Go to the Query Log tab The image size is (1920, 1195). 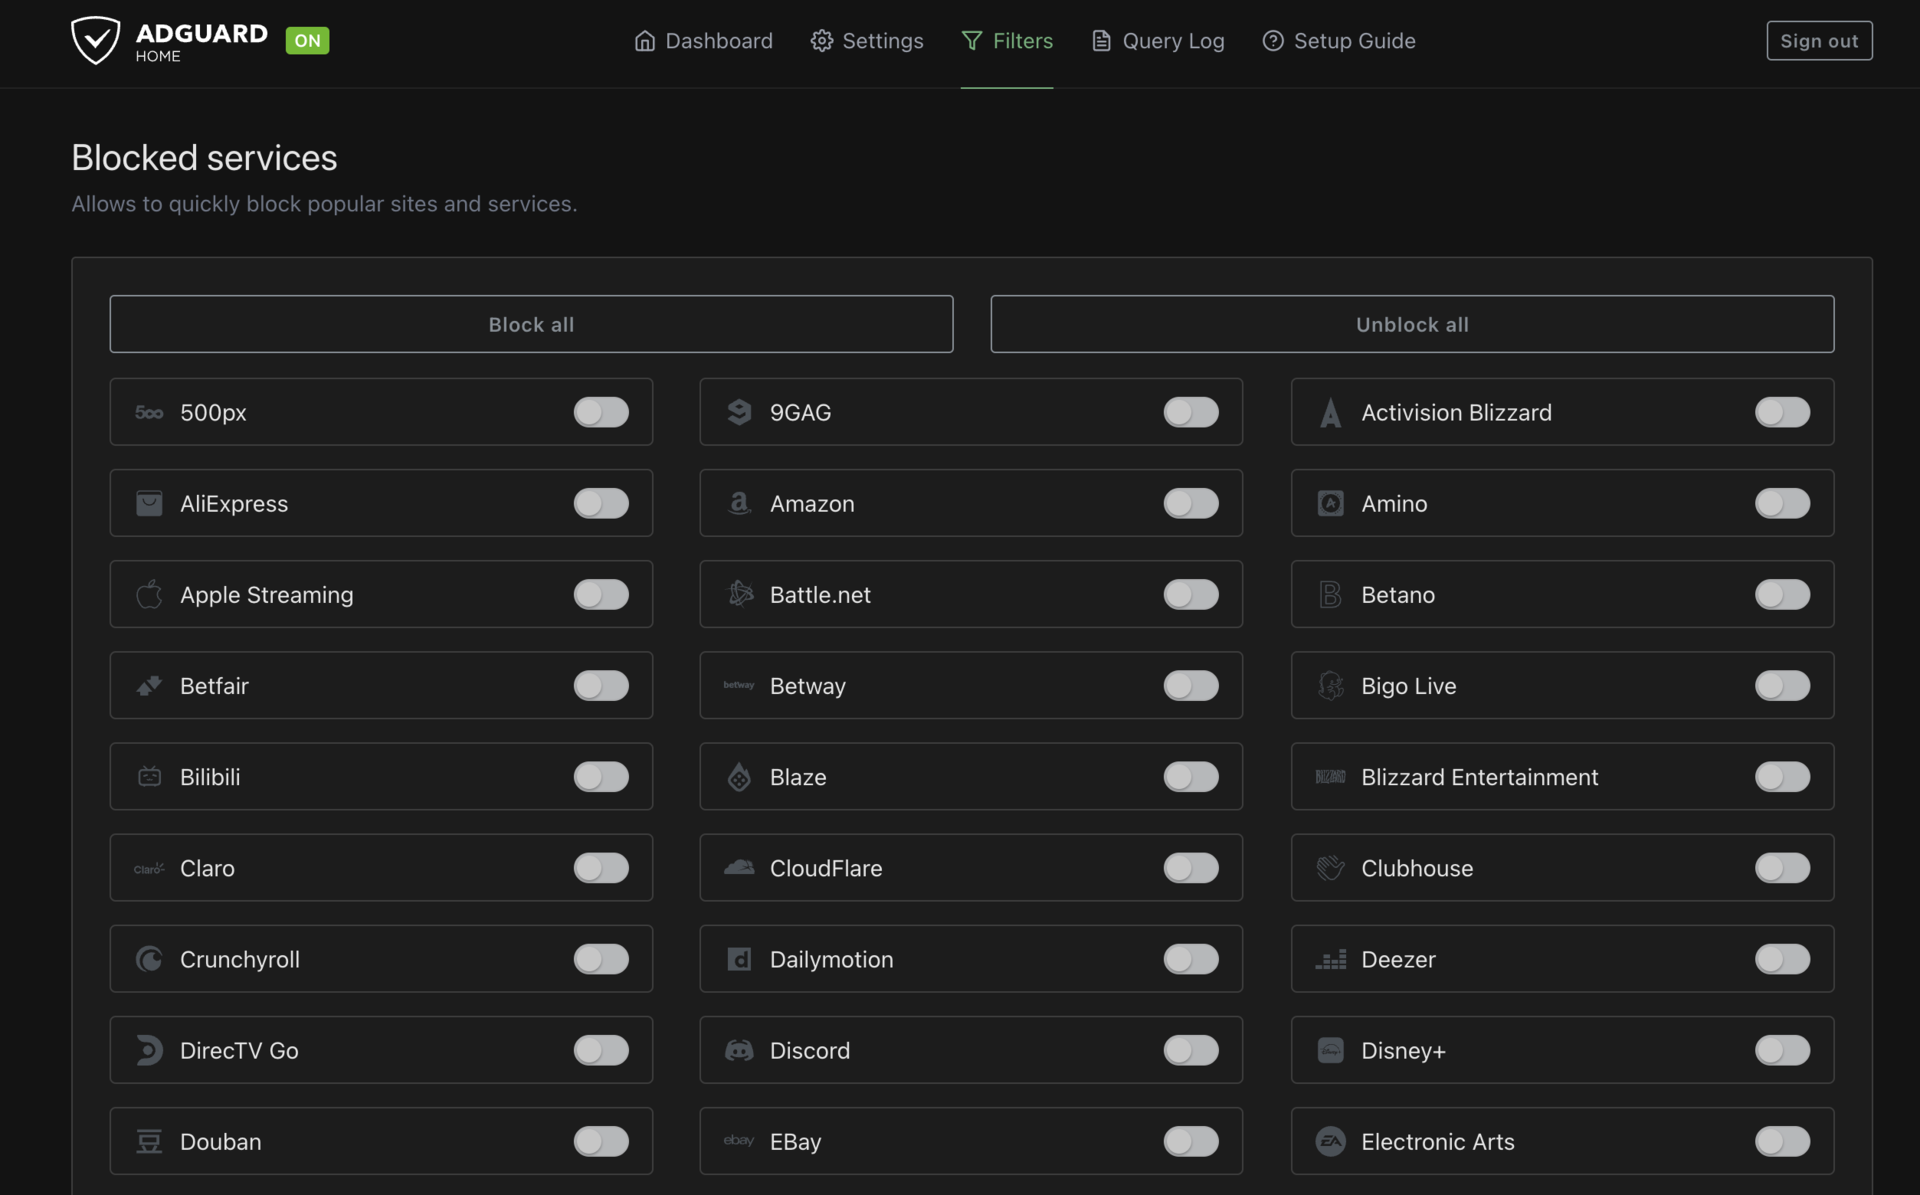click(x=1158, y=41)
